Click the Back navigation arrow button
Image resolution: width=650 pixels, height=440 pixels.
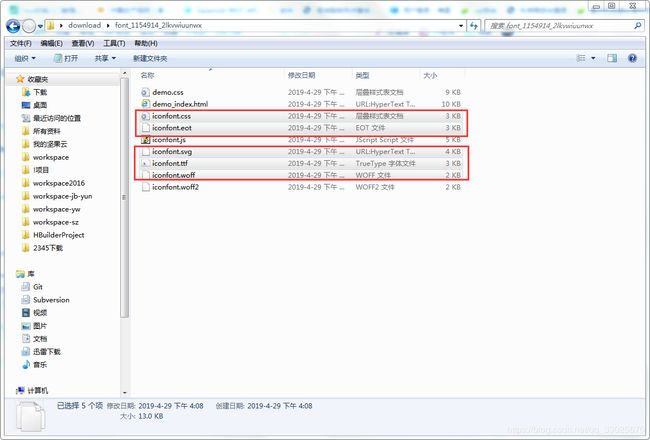pos(13,26)
